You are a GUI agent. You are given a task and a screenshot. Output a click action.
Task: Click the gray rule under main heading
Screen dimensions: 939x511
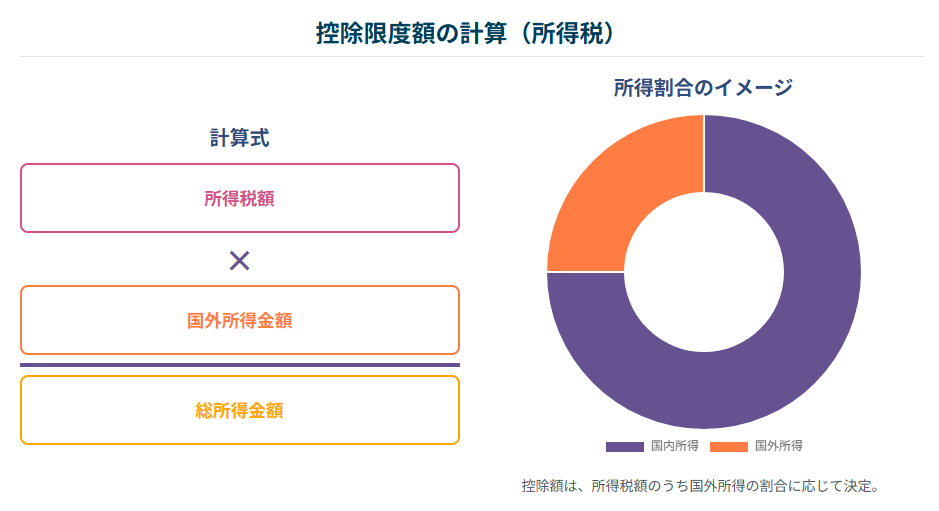point(469,56)
